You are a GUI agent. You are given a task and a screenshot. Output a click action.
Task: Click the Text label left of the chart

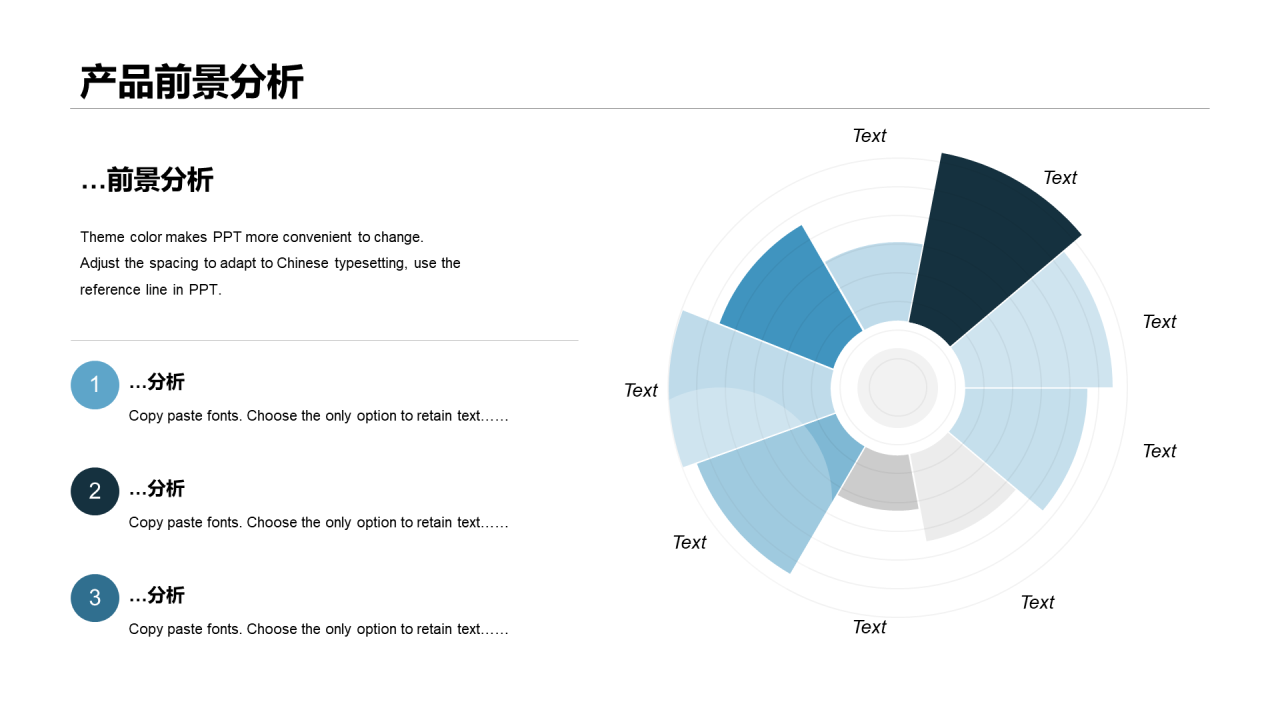pos(641,391)
